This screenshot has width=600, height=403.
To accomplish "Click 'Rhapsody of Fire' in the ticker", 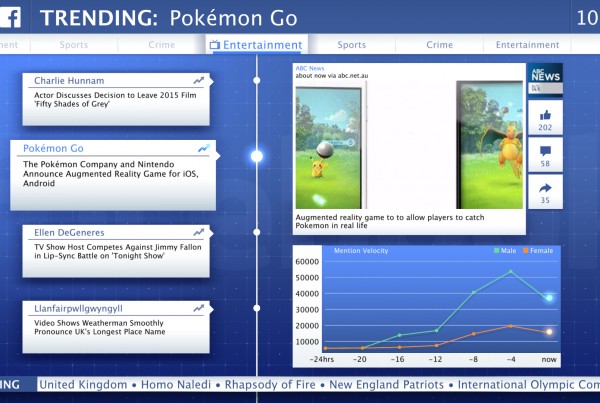I will pyautogui.click(x=270, y=385).
